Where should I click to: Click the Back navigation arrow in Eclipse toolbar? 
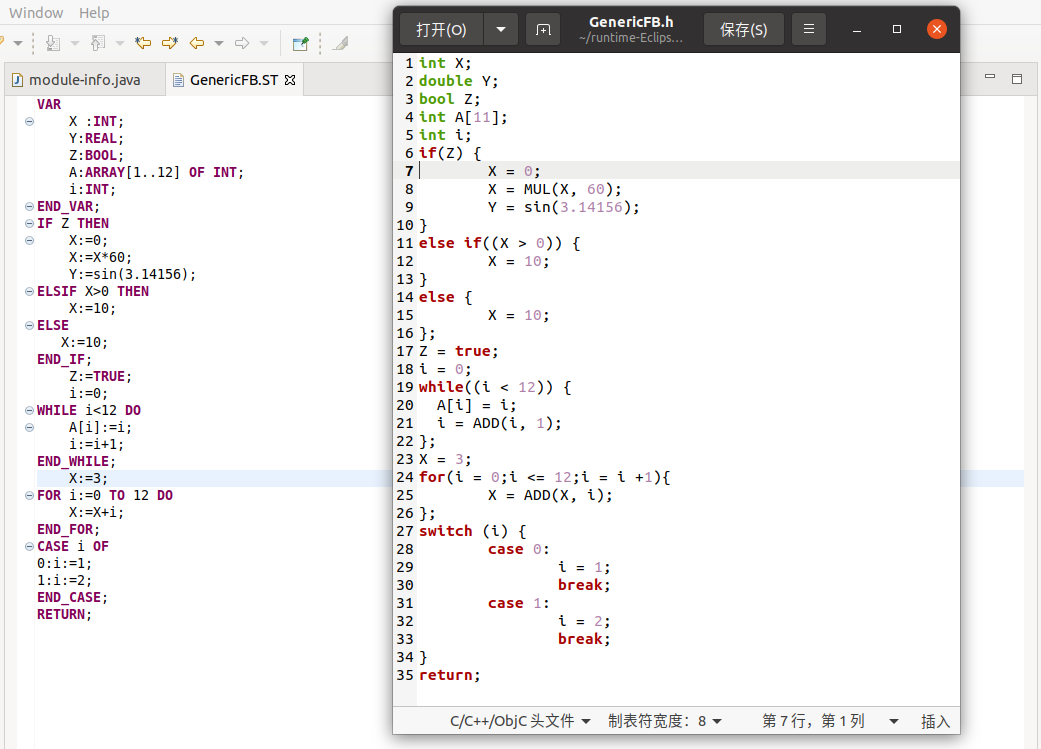point(196,44)
